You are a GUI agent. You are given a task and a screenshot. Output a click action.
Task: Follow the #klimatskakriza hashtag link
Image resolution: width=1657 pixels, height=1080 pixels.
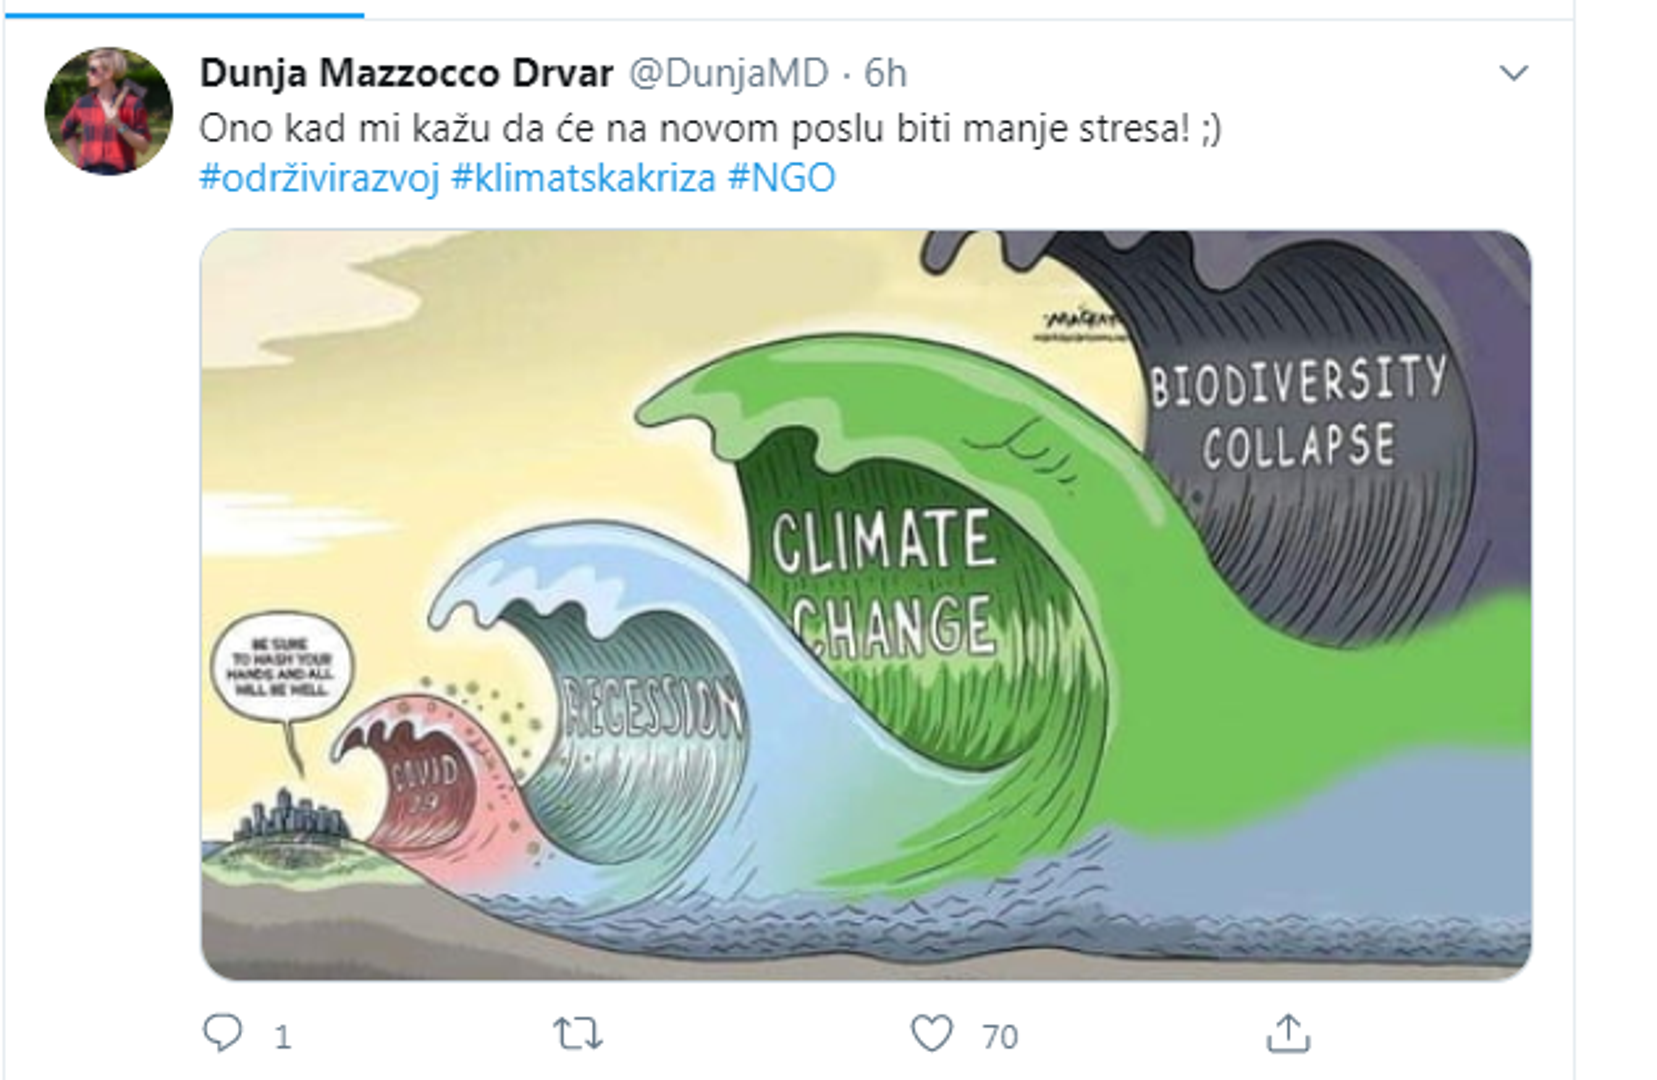tap(583, 178)
